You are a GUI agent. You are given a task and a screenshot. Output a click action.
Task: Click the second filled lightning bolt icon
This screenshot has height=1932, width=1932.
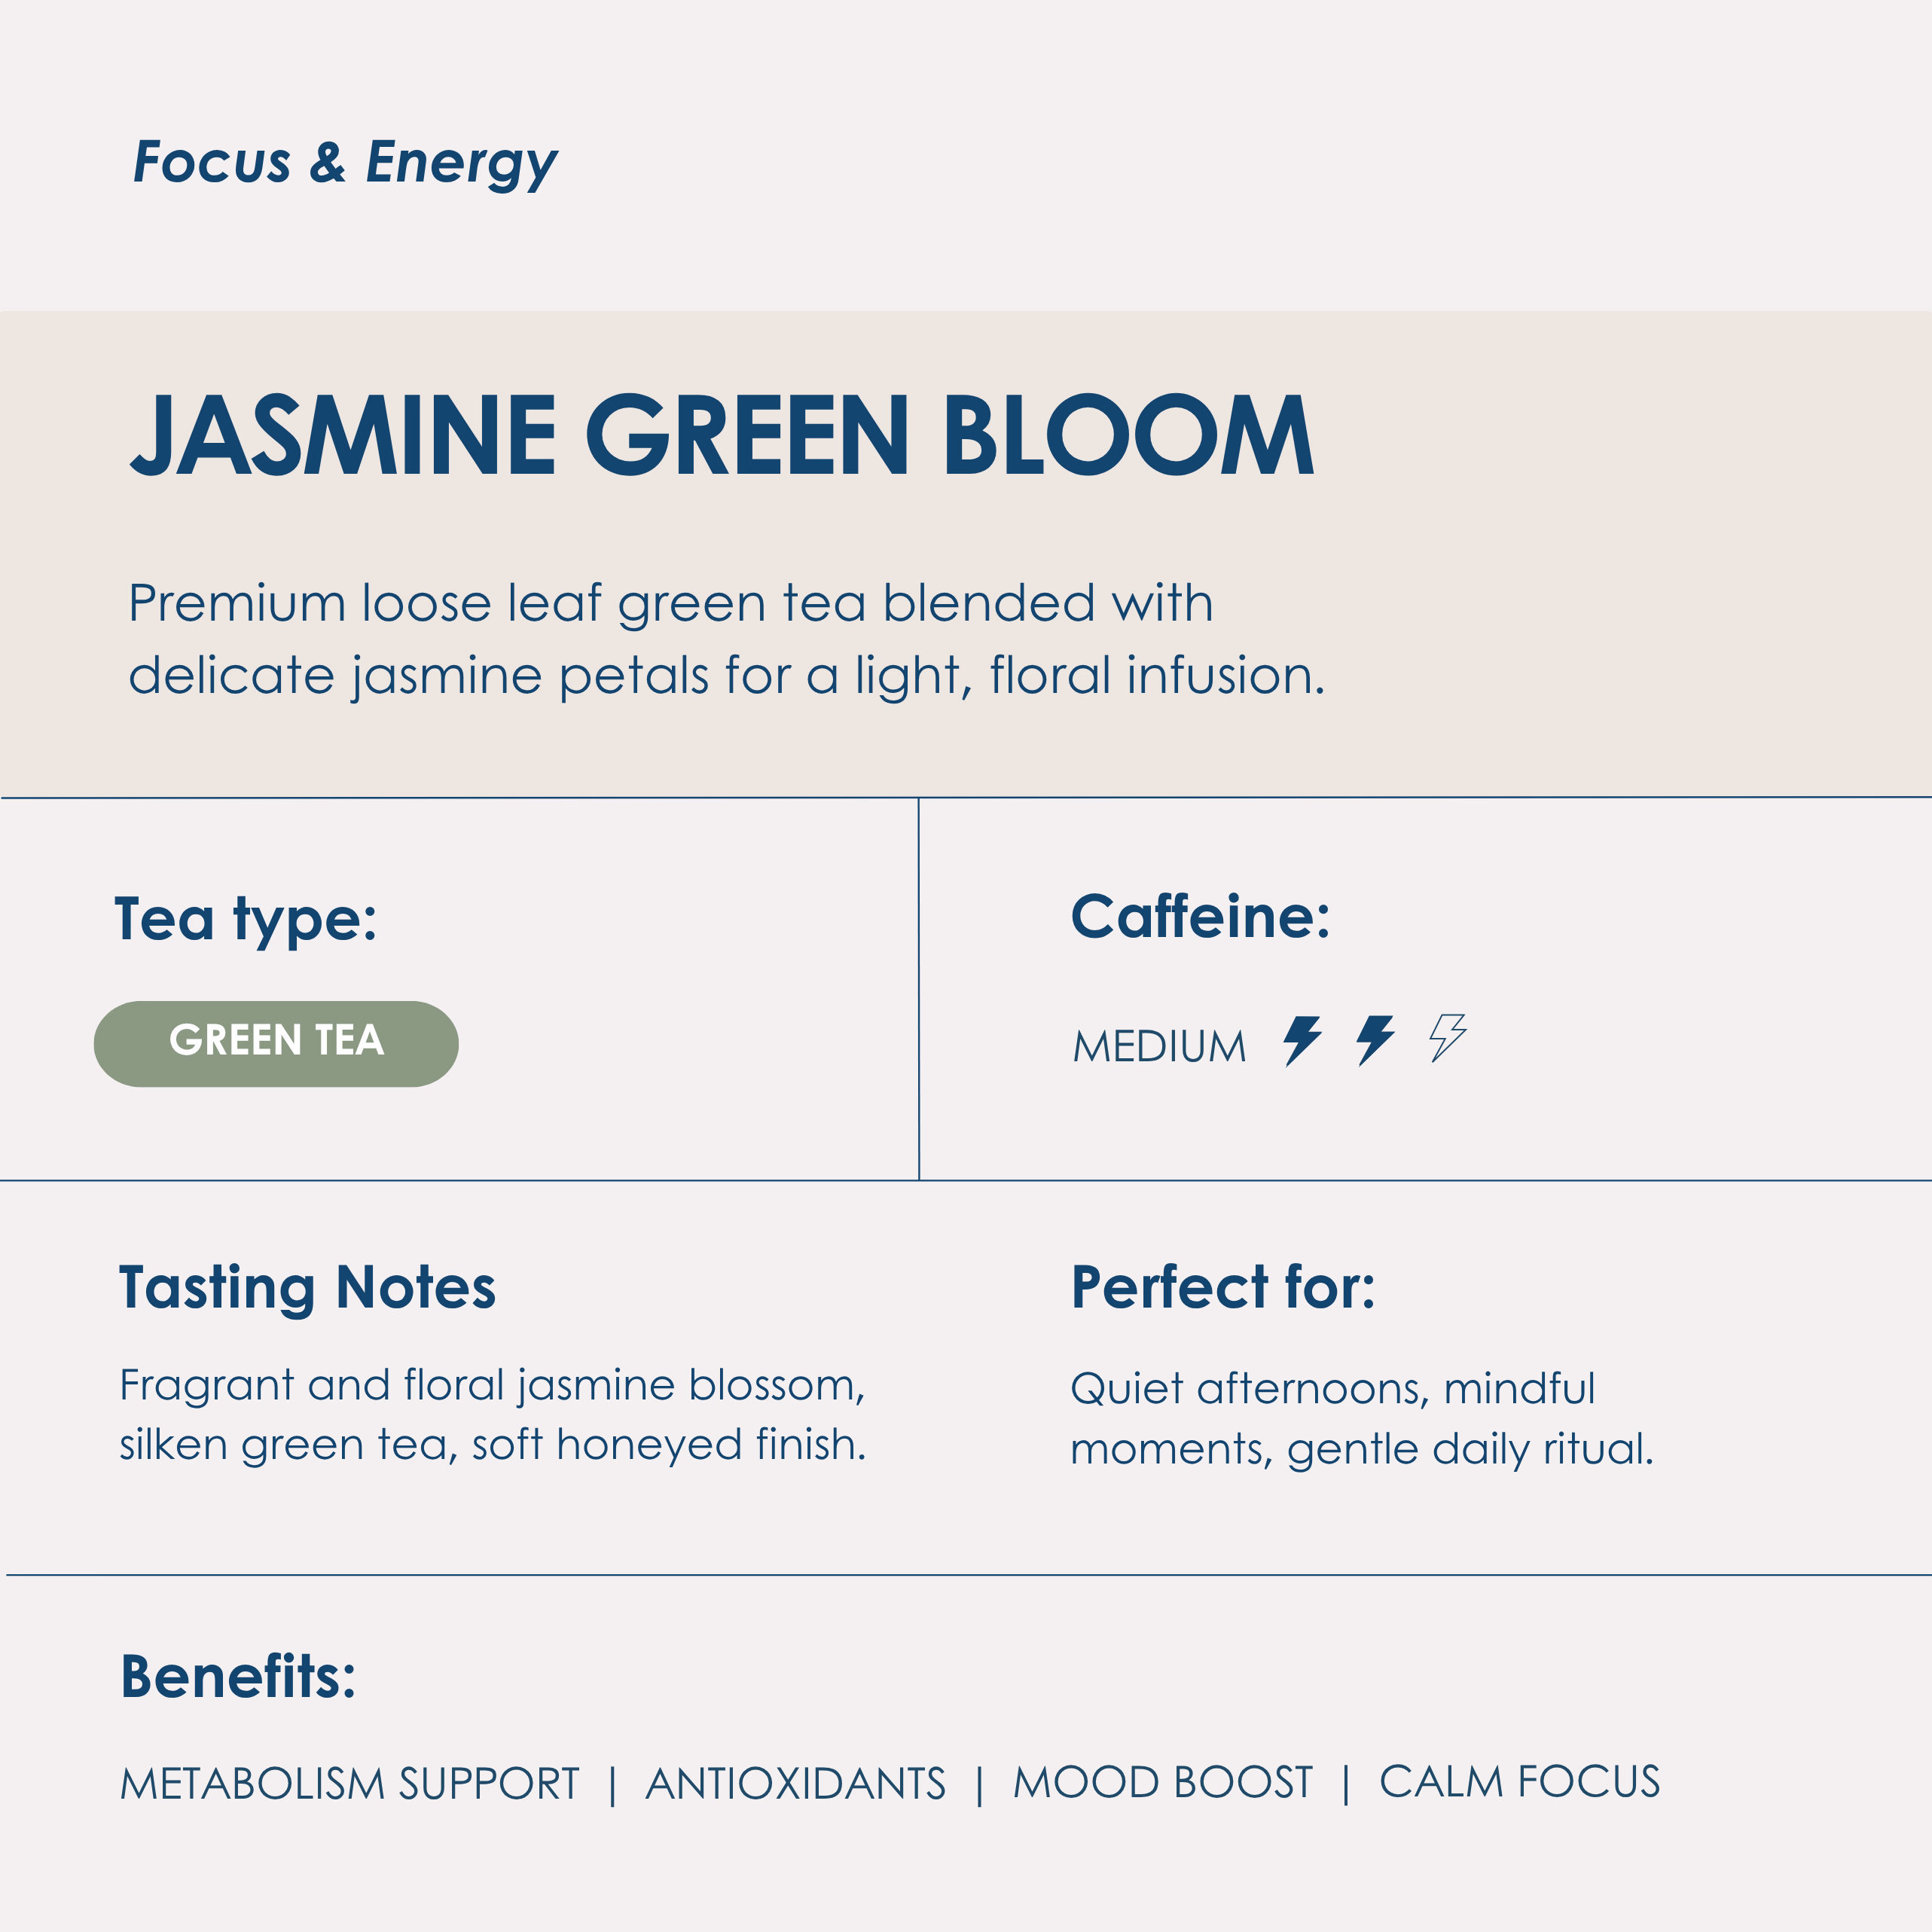pyautogui.click(x=1375, y=1040)
